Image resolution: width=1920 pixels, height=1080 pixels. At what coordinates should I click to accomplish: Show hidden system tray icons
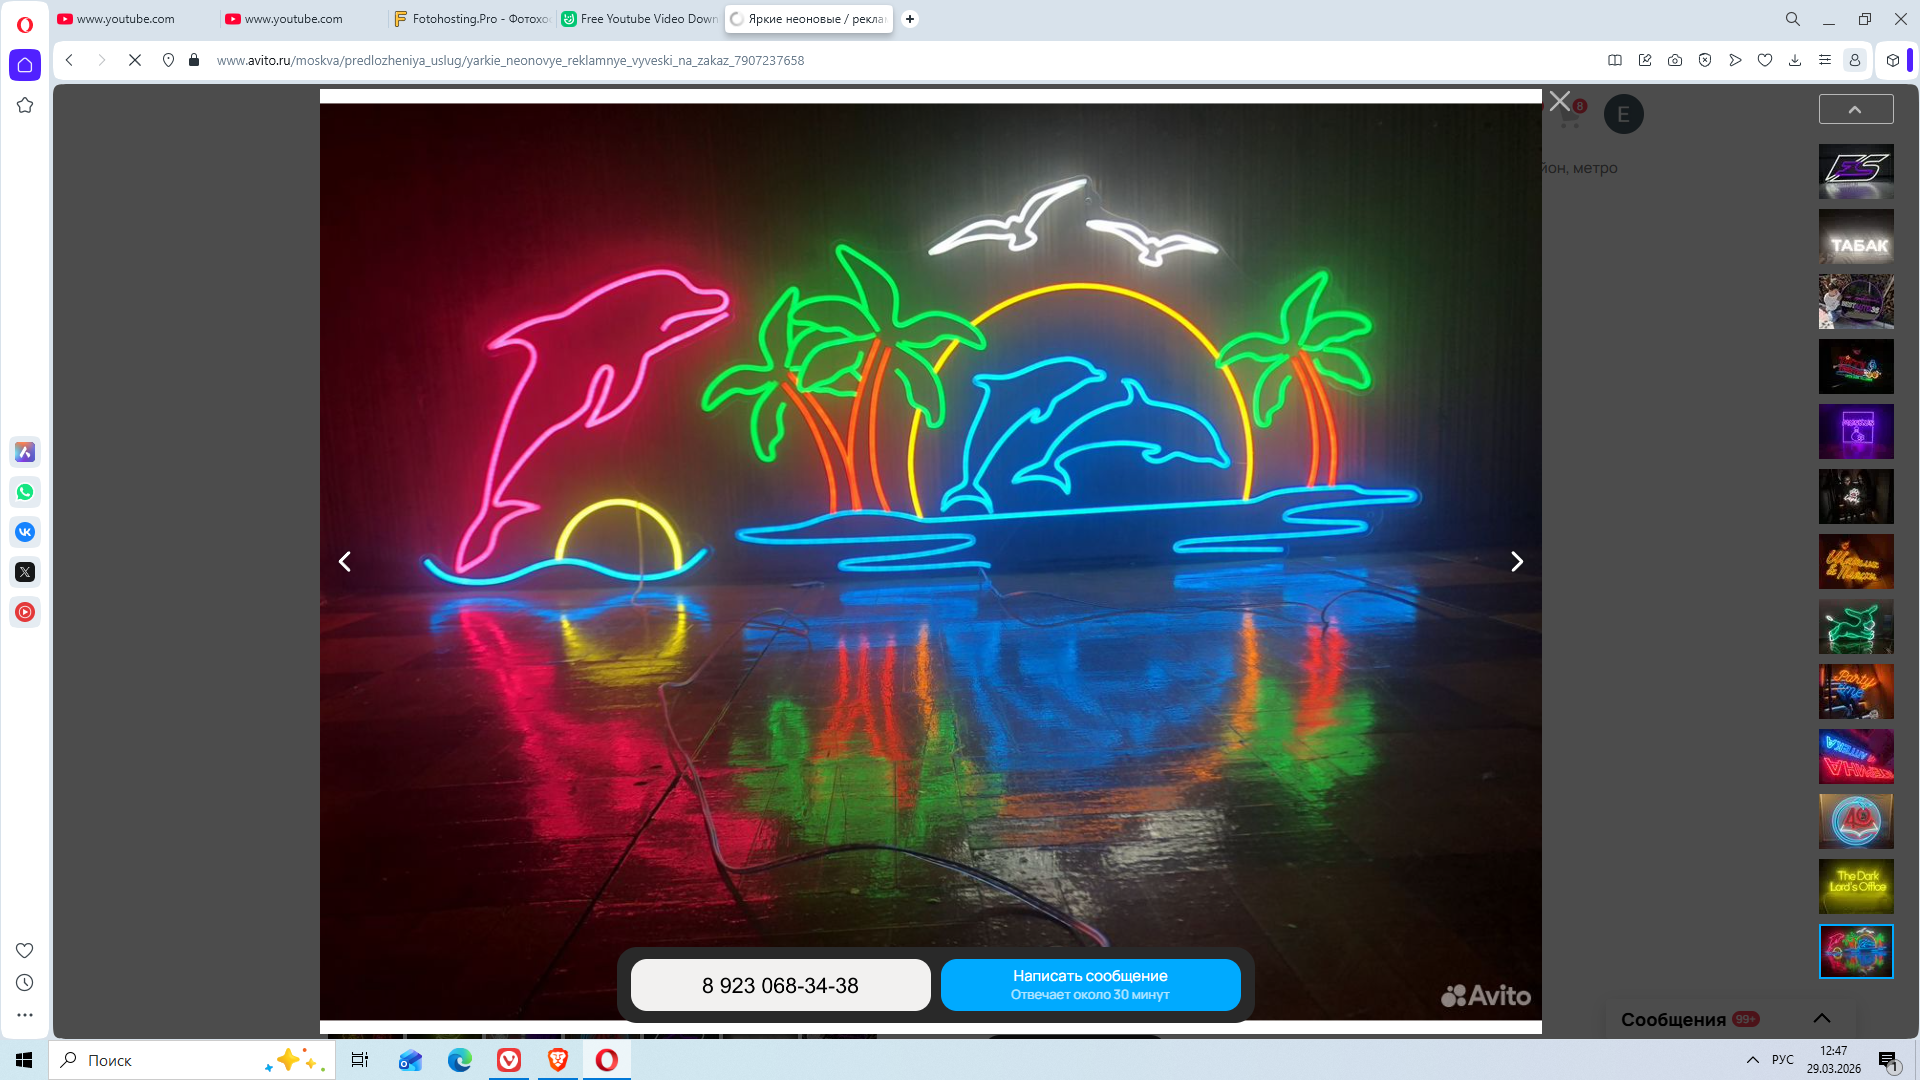tap(1753, 1060)
